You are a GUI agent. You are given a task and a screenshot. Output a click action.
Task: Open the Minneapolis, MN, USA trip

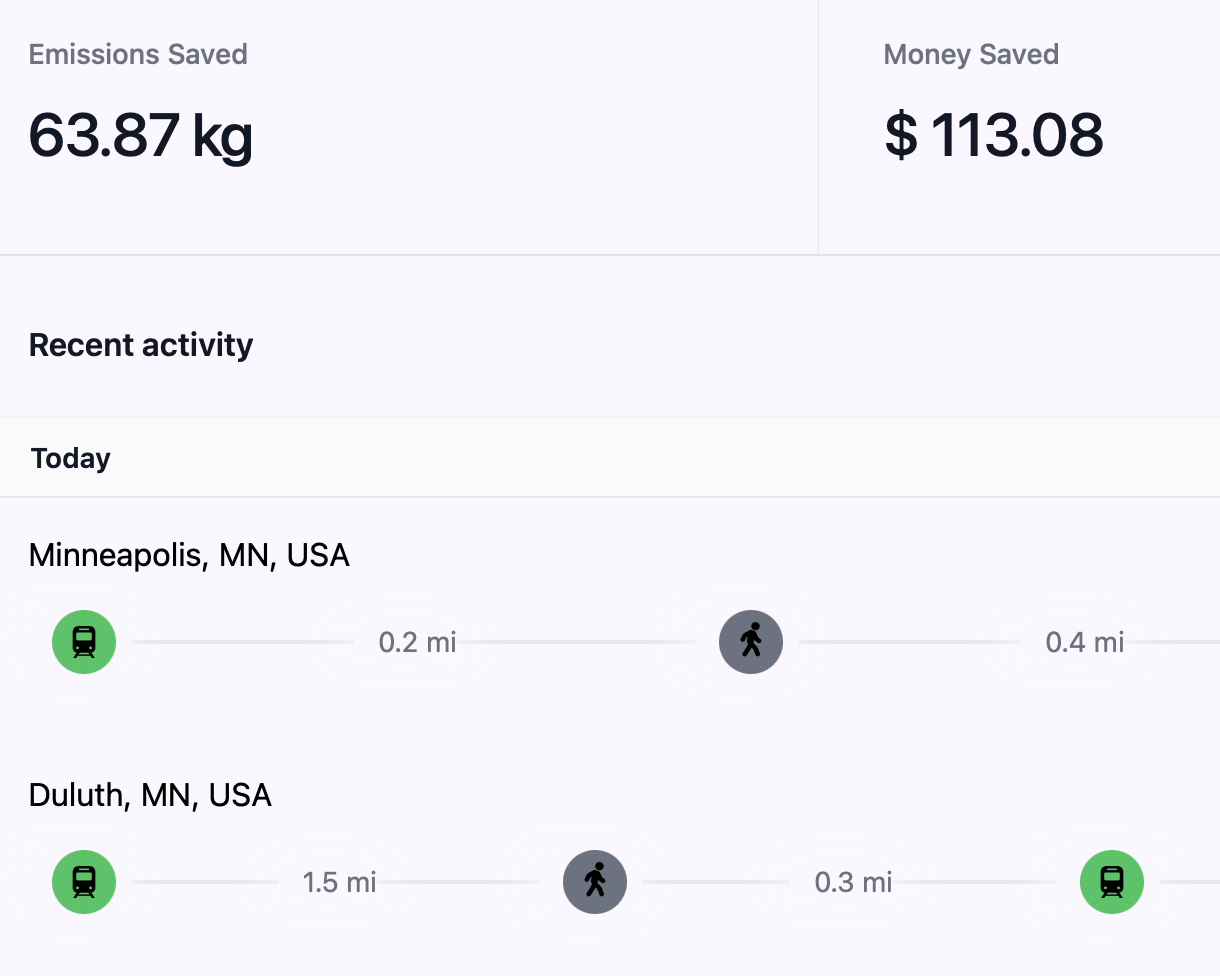(x=189, y=555)
